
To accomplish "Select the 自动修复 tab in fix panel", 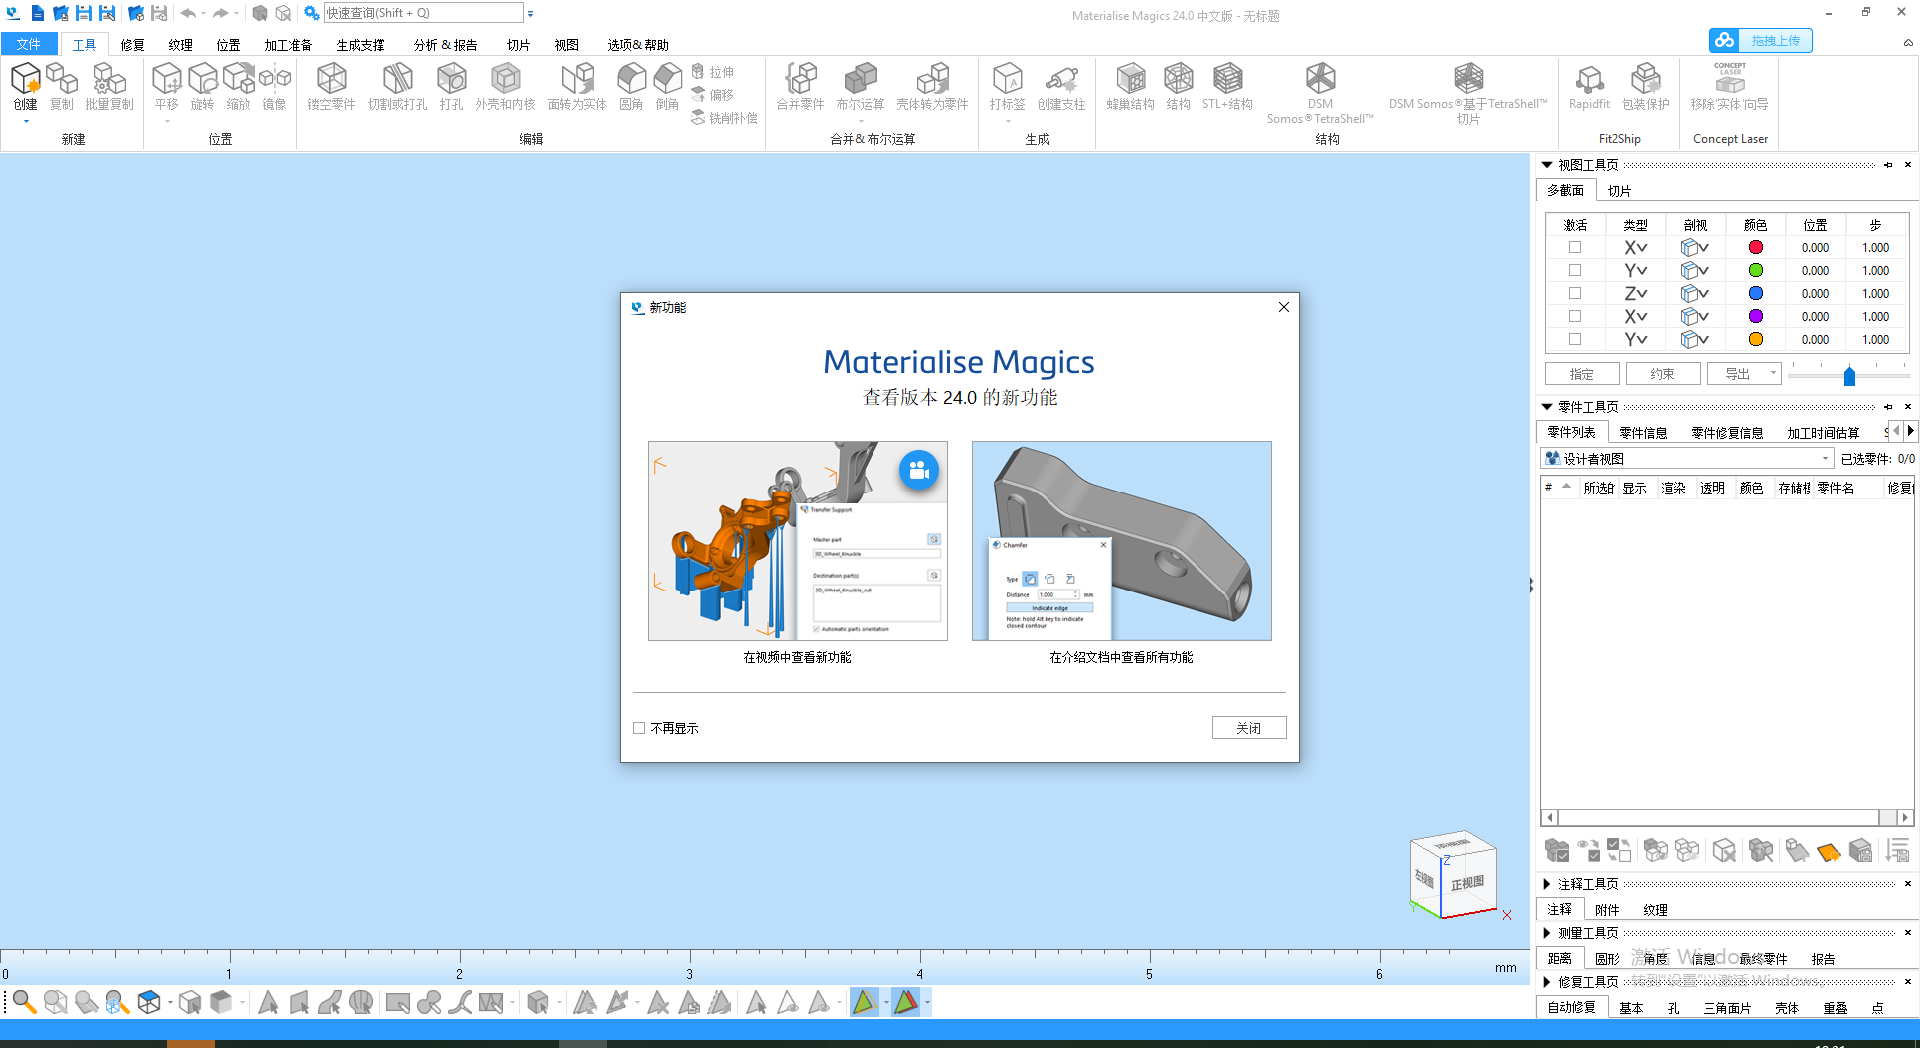I will [1571, 1007].
